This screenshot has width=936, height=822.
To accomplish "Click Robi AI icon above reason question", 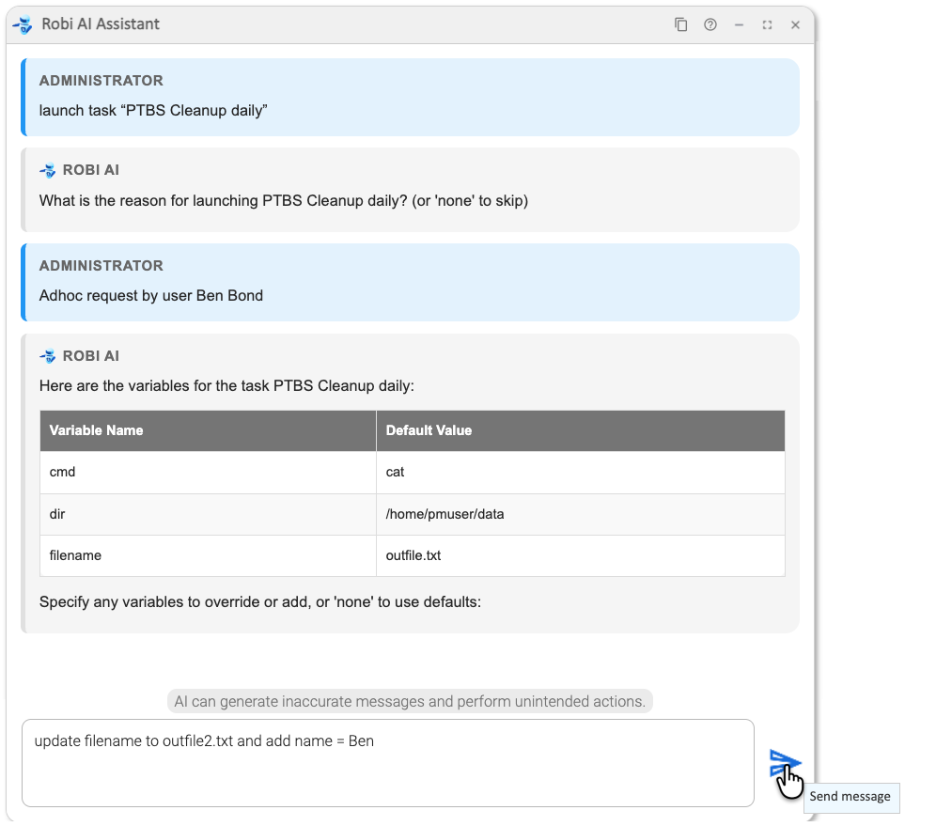I will coord(47,170).
